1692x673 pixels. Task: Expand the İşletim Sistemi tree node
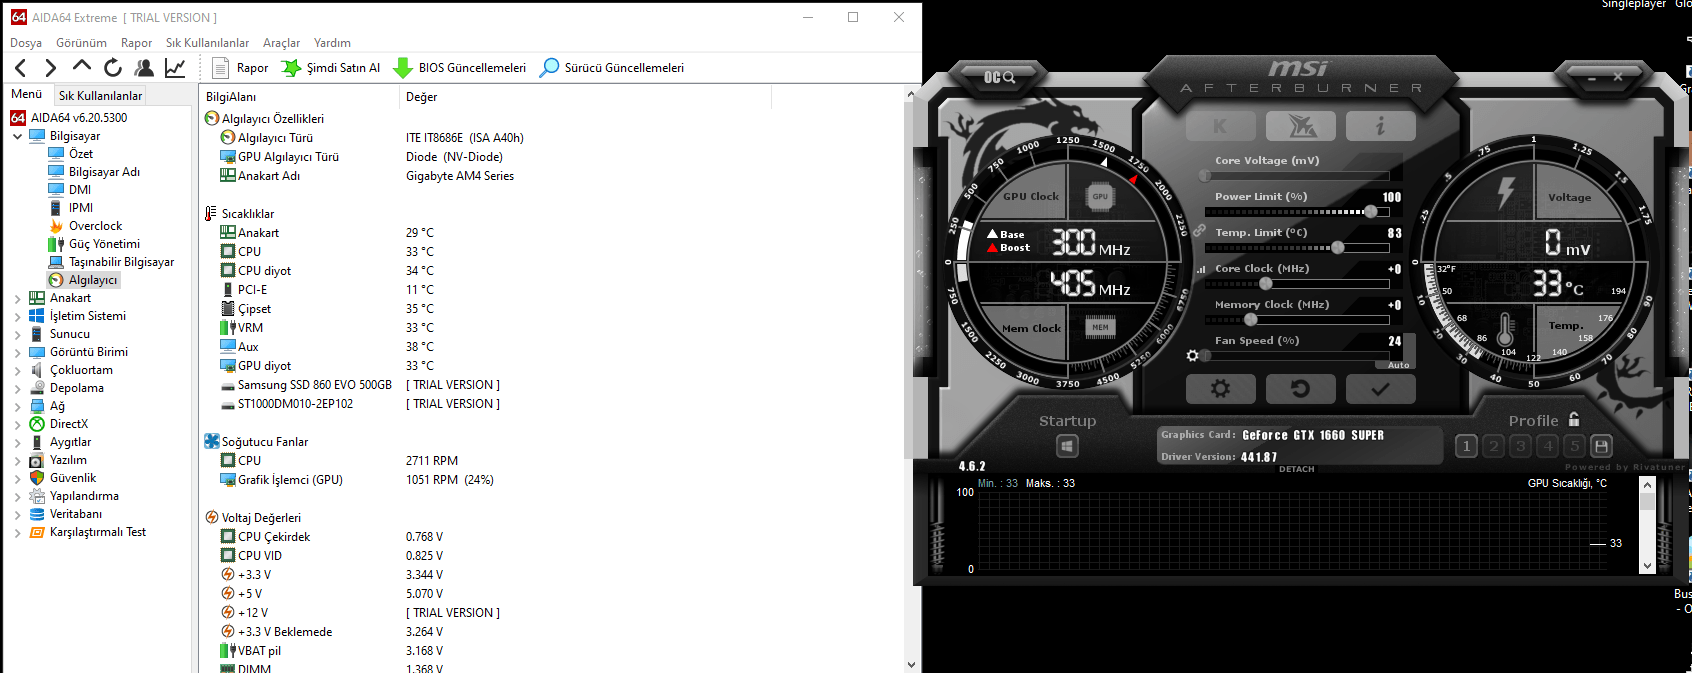(x=17, y=316)
